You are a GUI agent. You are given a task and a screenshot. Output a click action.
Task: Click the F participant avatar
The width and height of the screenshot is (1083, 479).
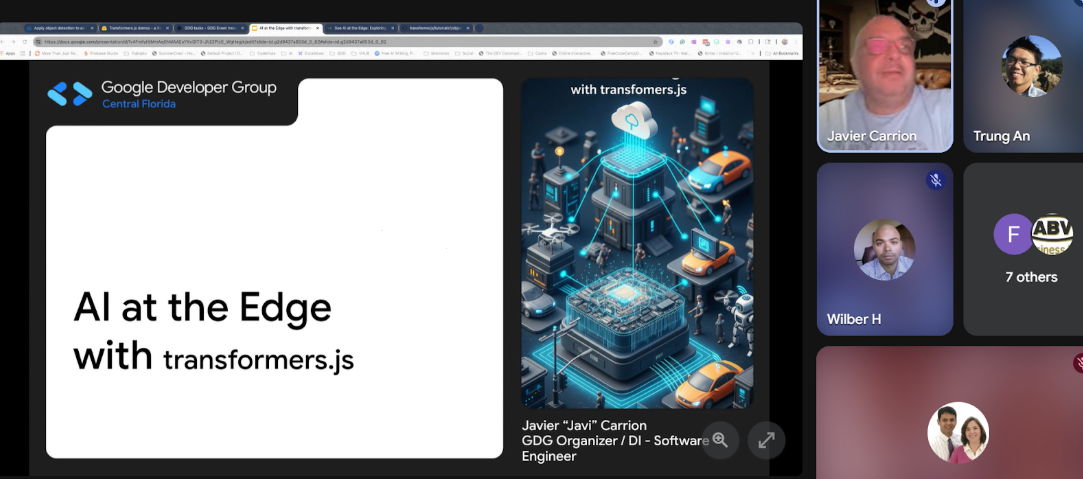pos(1013,234)
